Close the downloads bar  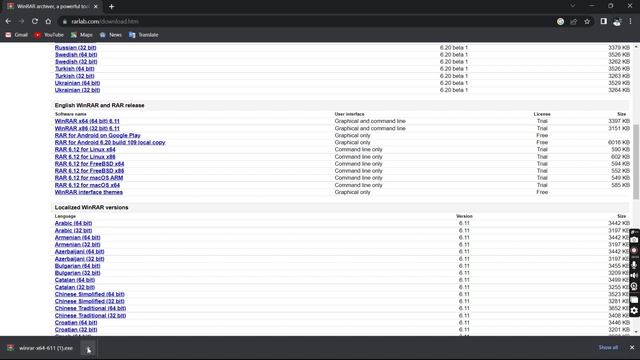632,347
